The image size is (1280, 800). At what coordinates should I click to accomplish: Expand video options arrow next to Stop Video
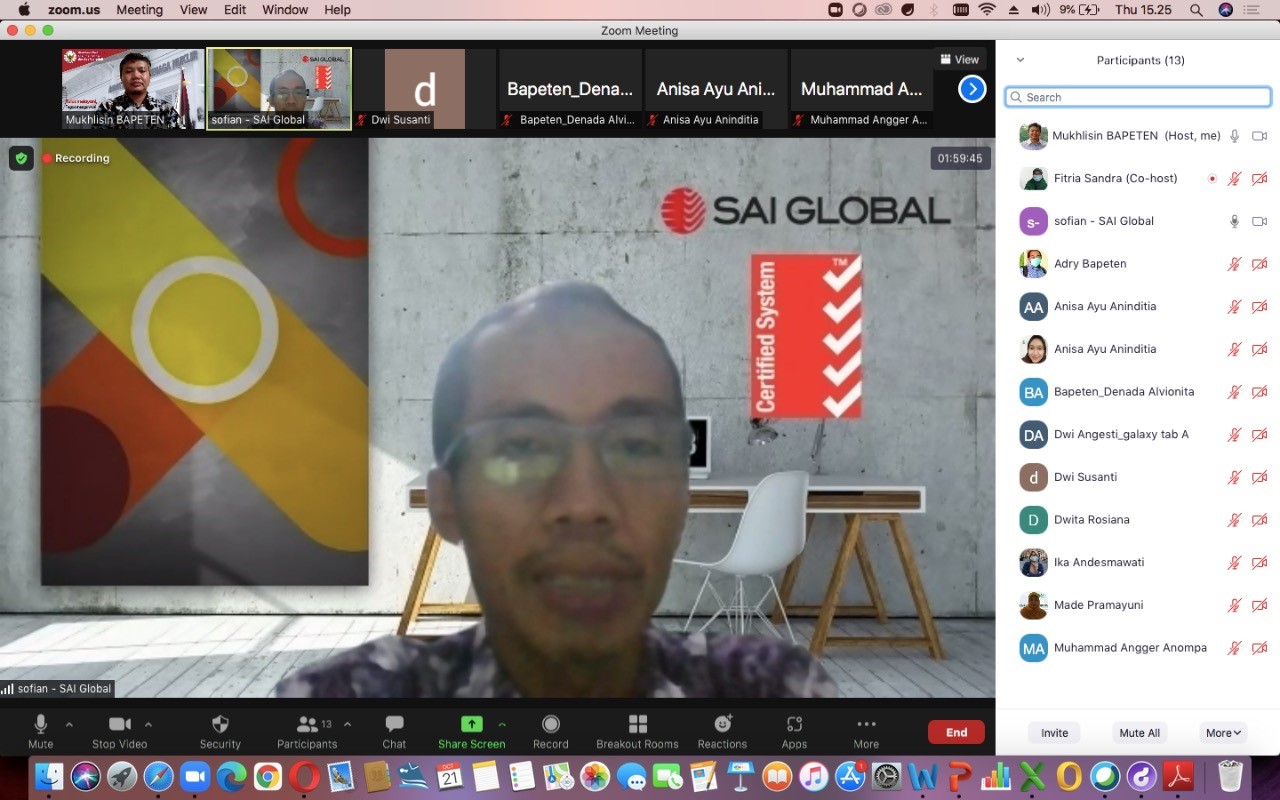148,724
